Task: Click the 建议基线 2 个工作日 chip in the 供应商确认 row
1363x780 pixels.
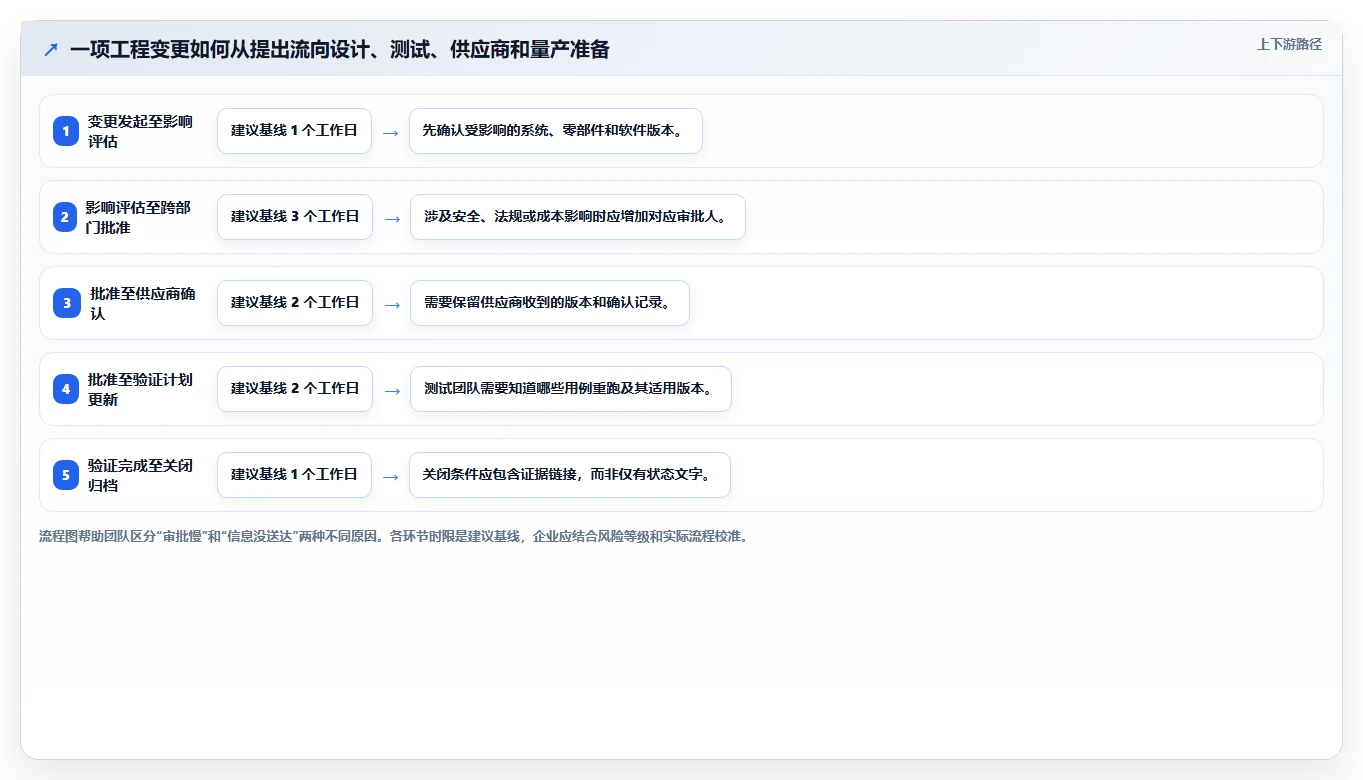Action: tap(295, 303)
